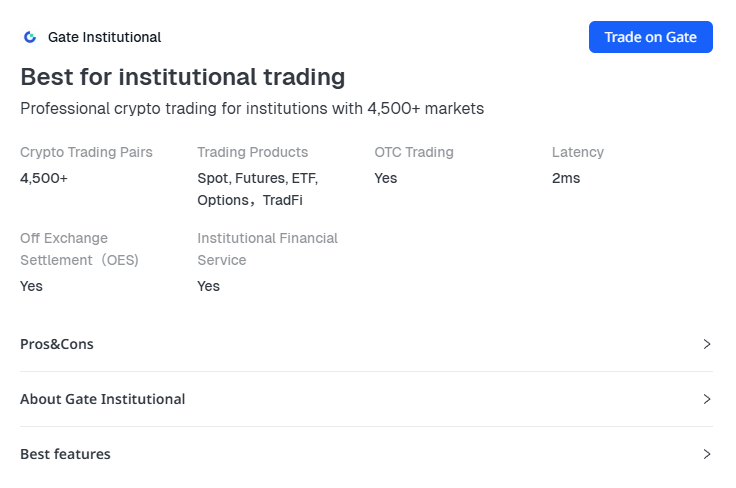
Task: Click the Gate Institutional brand name
Action: pos(104,37)
